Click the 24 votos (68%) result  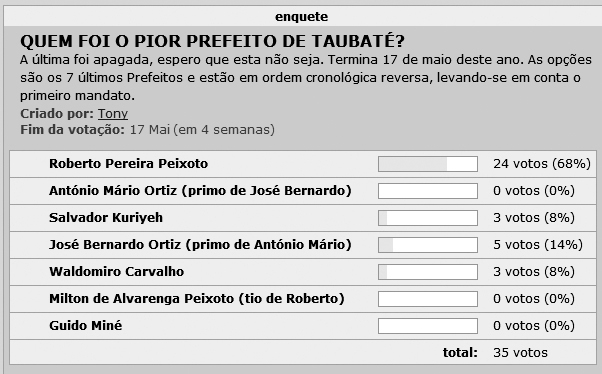click(x=542, y=164)
